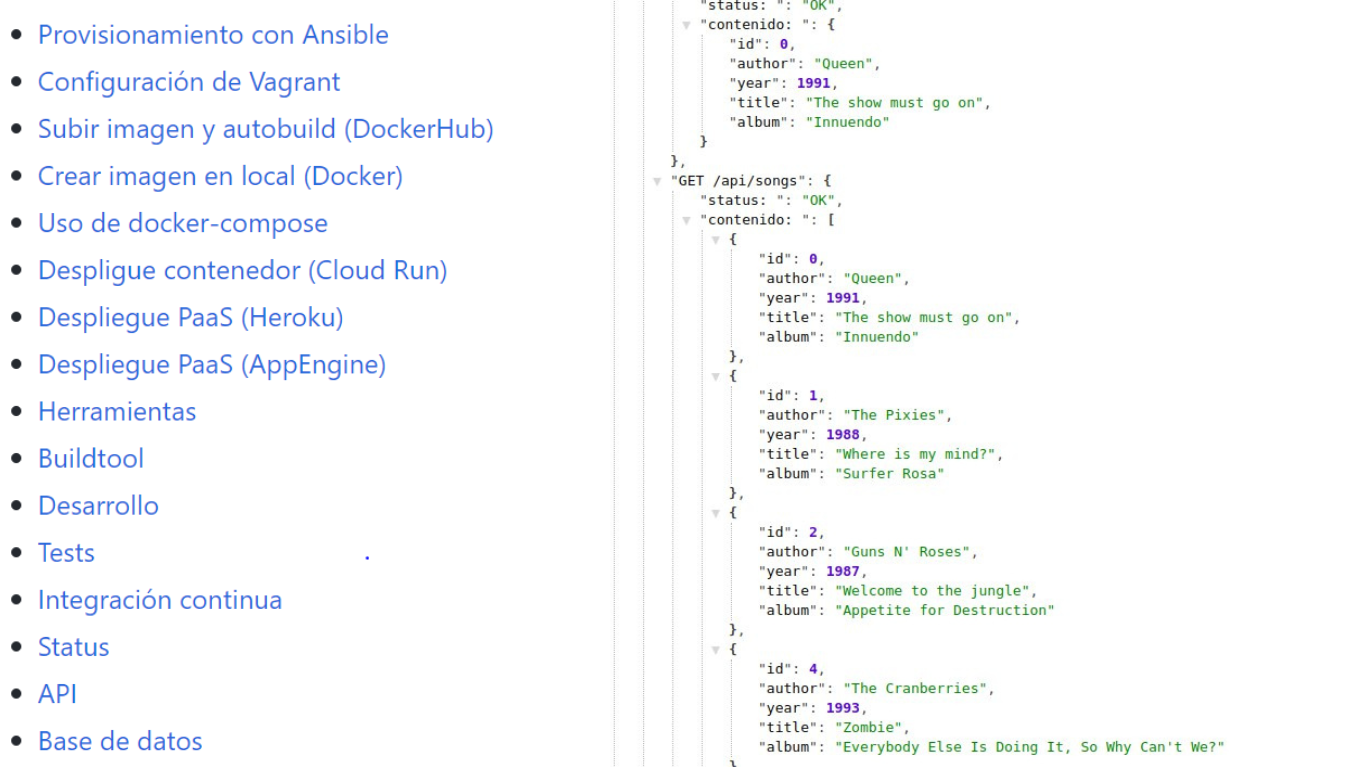
Task: Select the "Zombie" title value
Action: 869,728
